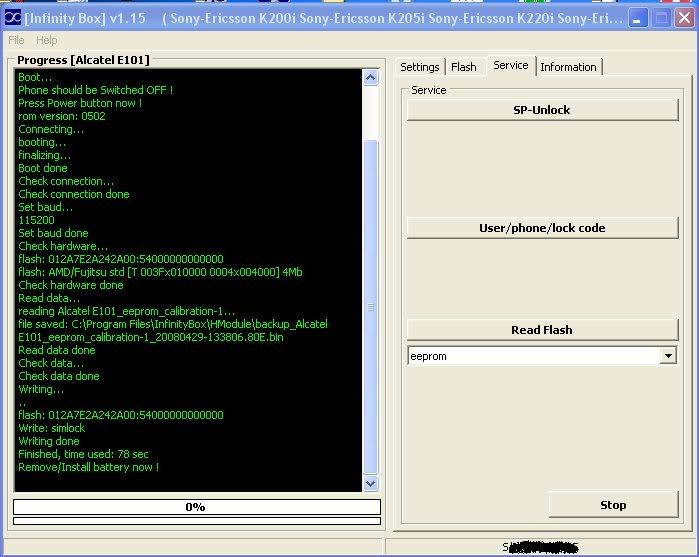Viewport: 699px width, 557px height.
Task: Switch to the Flash tab
Action: coord(464,67)
